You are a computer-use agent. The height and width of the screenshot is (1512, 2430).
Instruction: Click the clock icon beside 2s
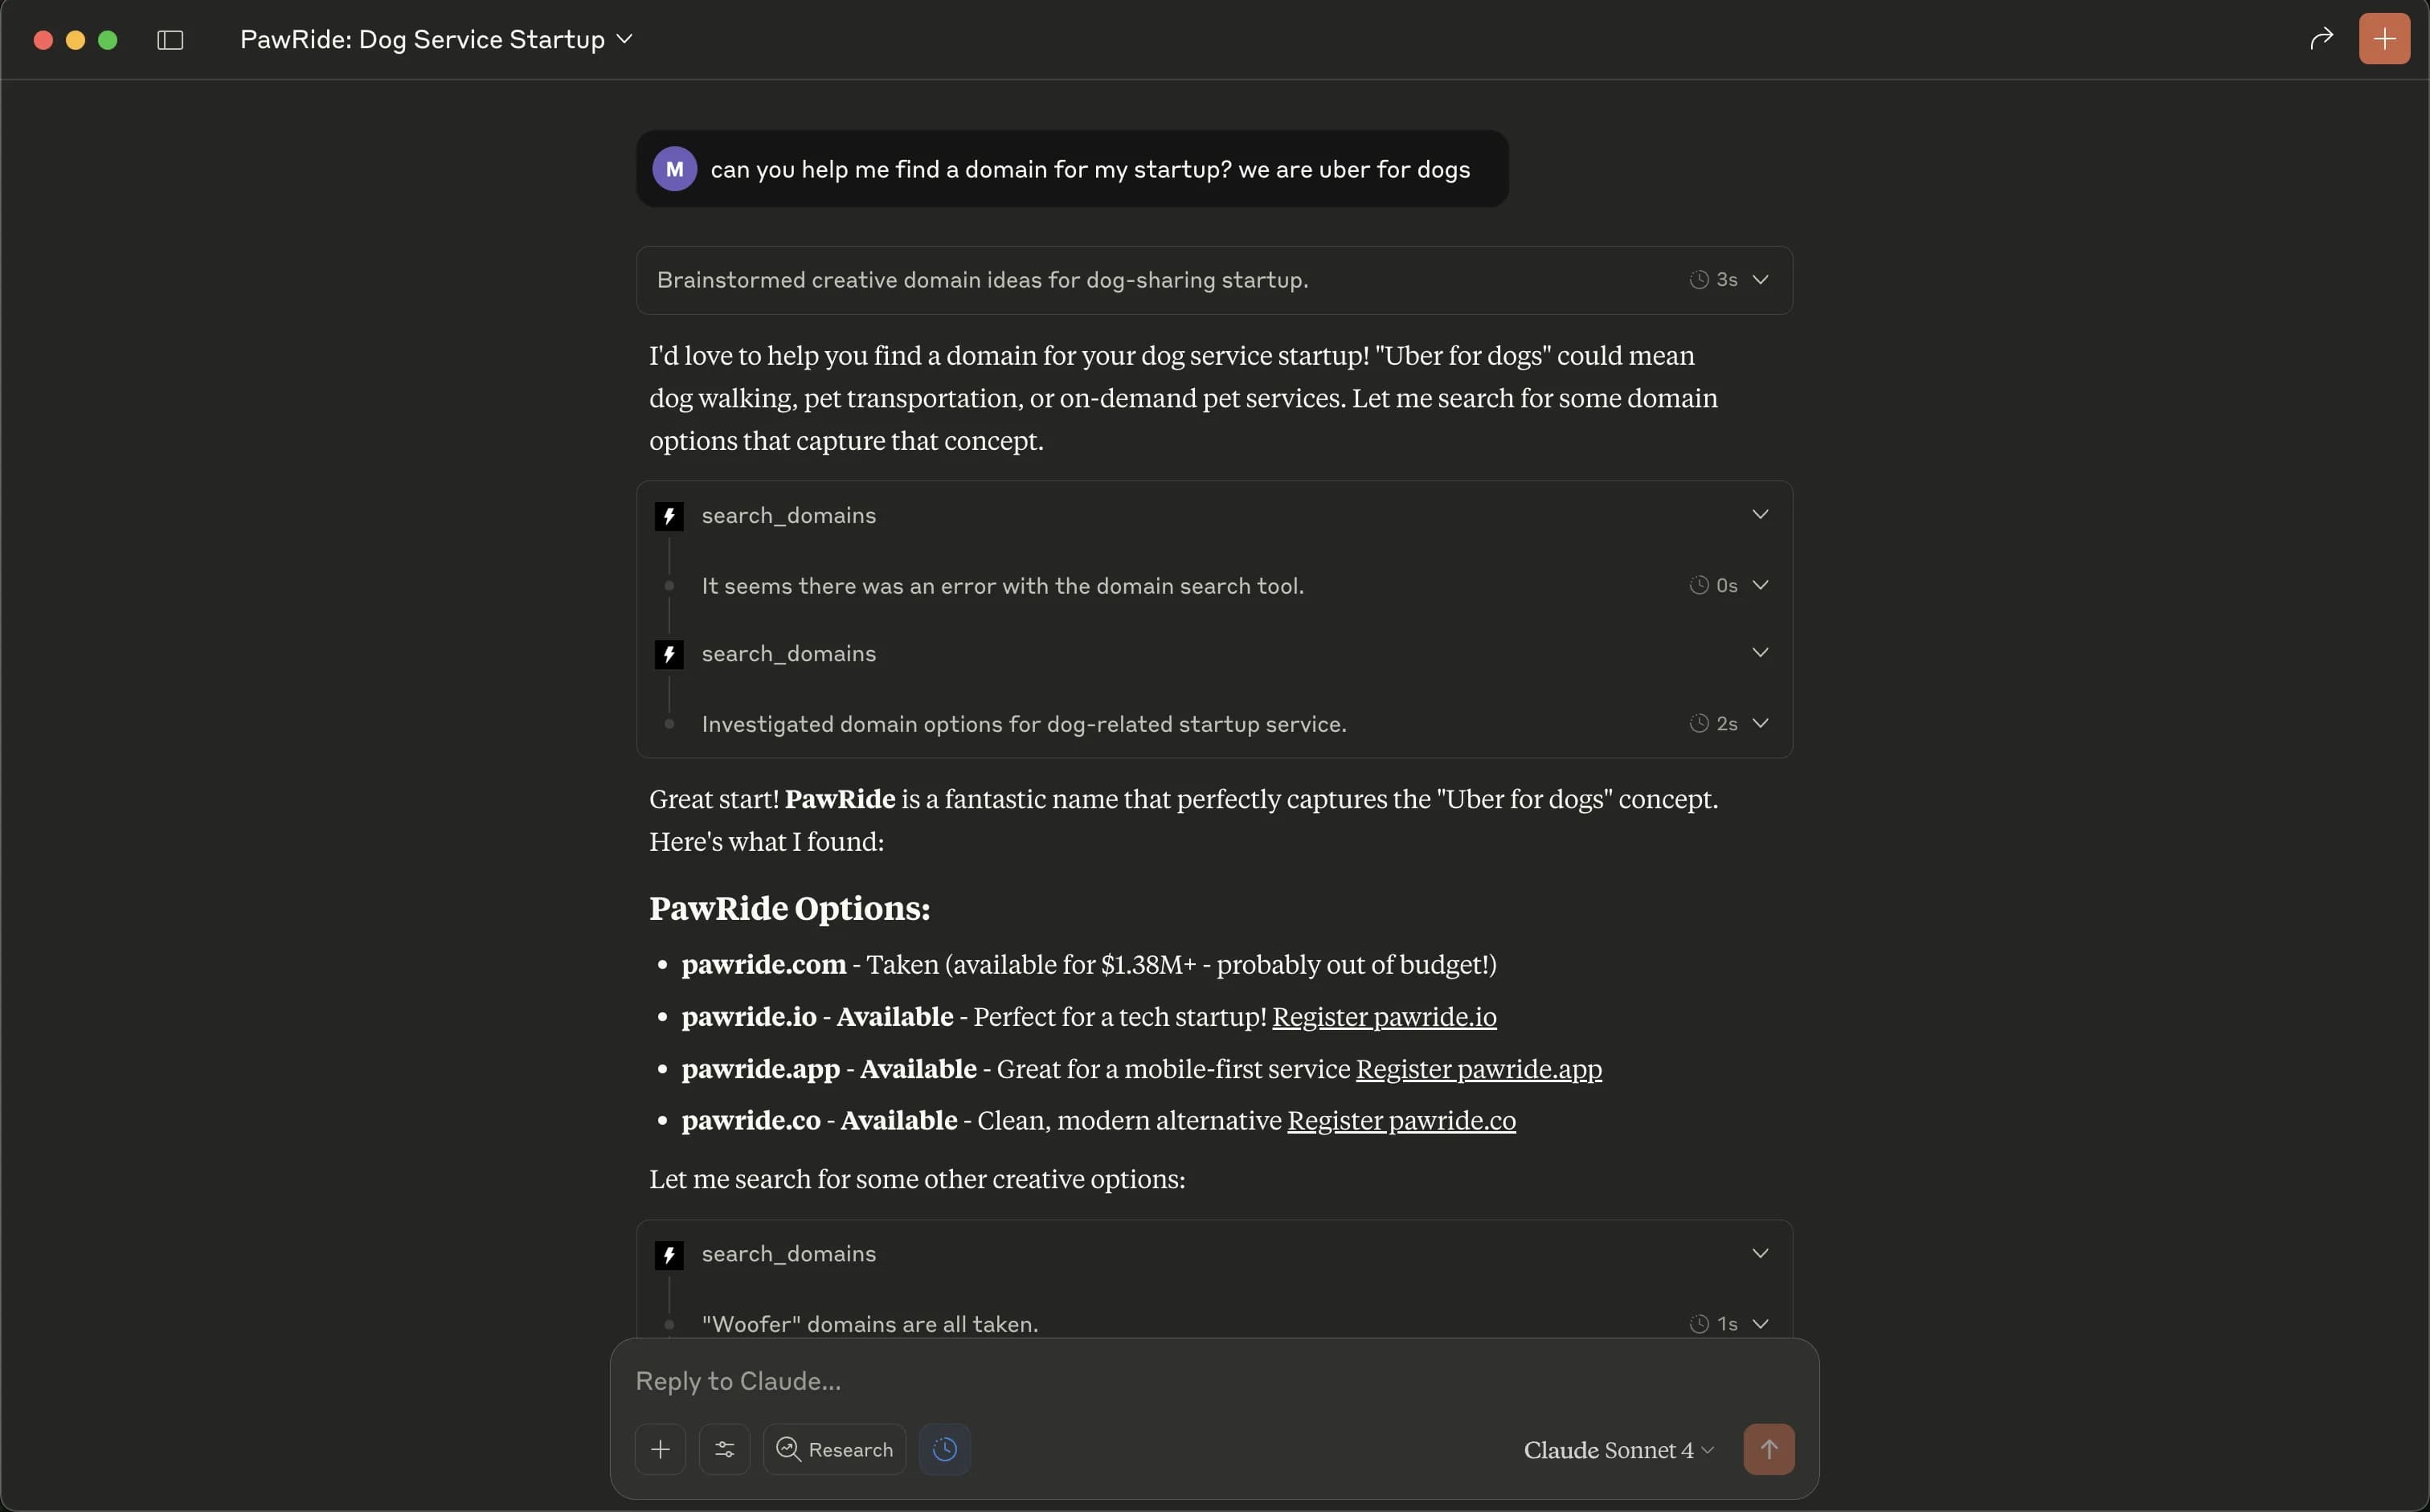tap(1698, 723)
